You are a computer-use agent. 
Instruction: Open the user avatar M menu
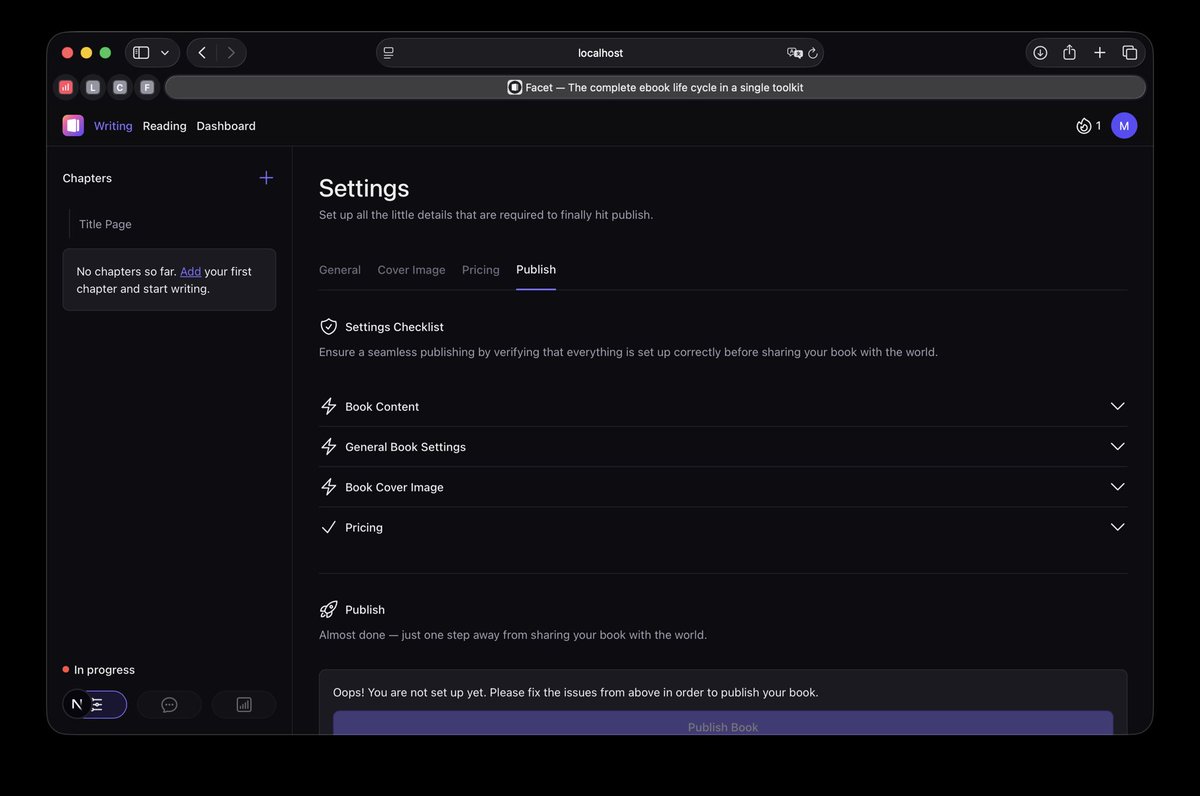point(1124,126)
